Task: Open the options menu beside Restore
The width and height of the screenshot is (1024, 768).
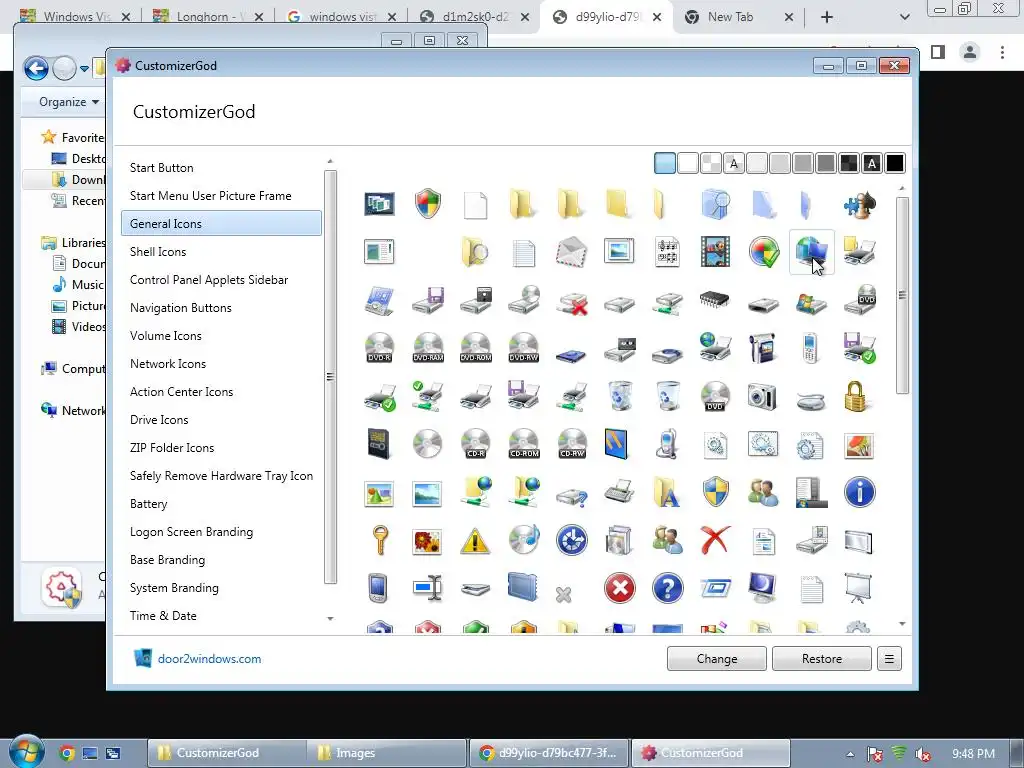Action: 889,659
